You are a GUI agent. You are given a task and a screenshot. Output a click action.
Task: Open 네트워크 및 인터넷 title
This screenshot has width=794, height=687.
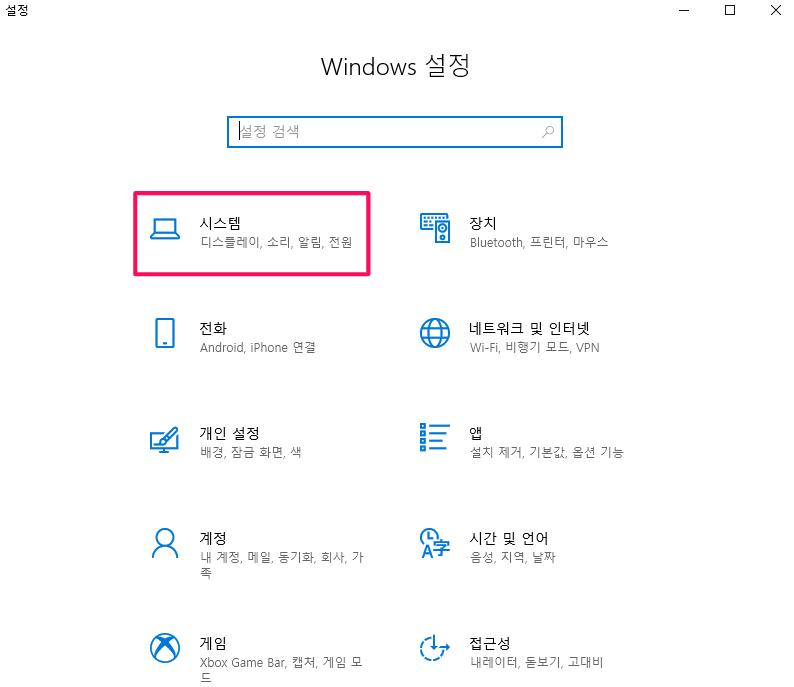(x=530, y=329)
